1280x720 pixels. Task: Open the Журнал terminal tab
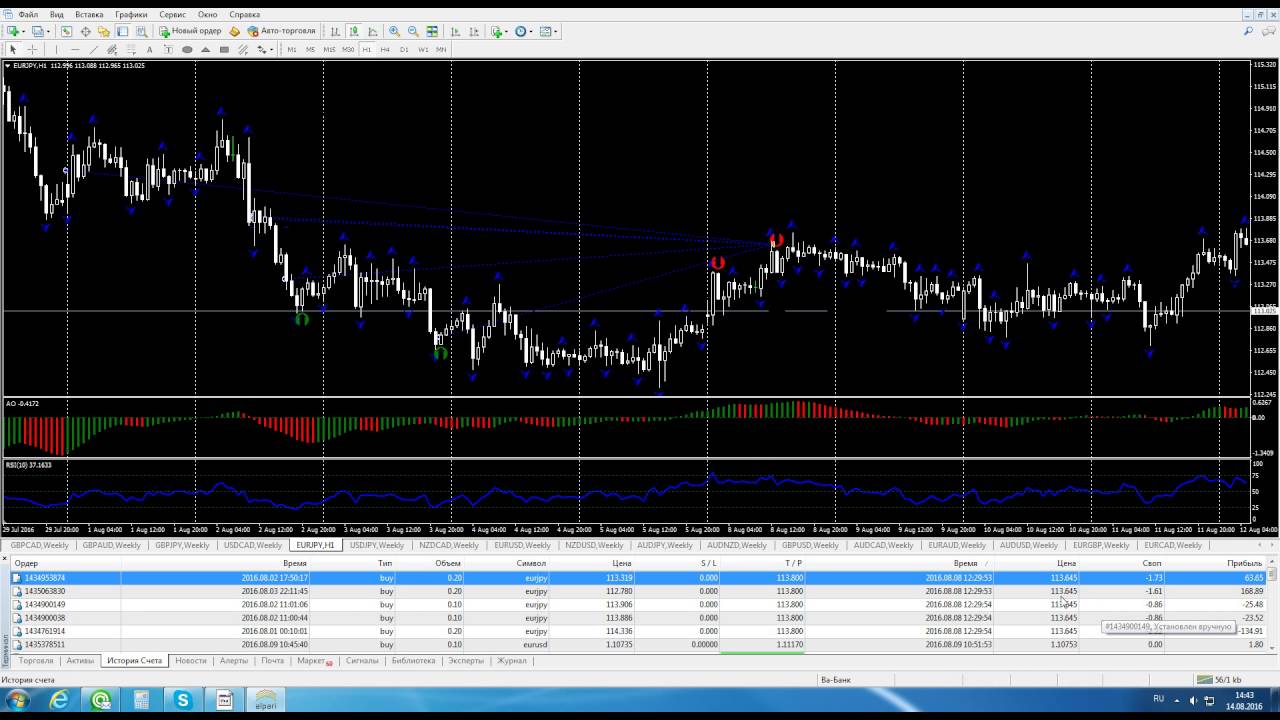click(512, 661)
